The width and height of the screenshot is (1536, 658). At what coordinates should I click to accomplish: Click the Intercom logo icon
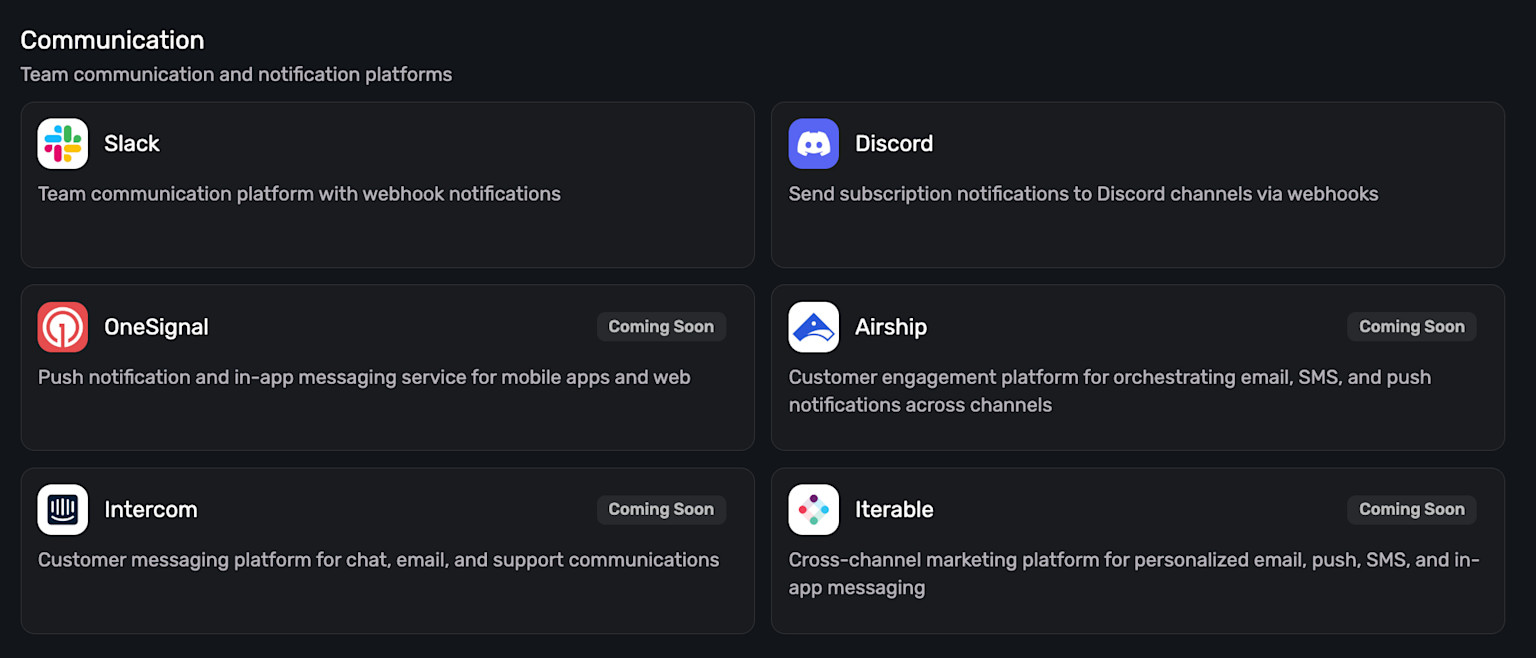coord(63,510)
